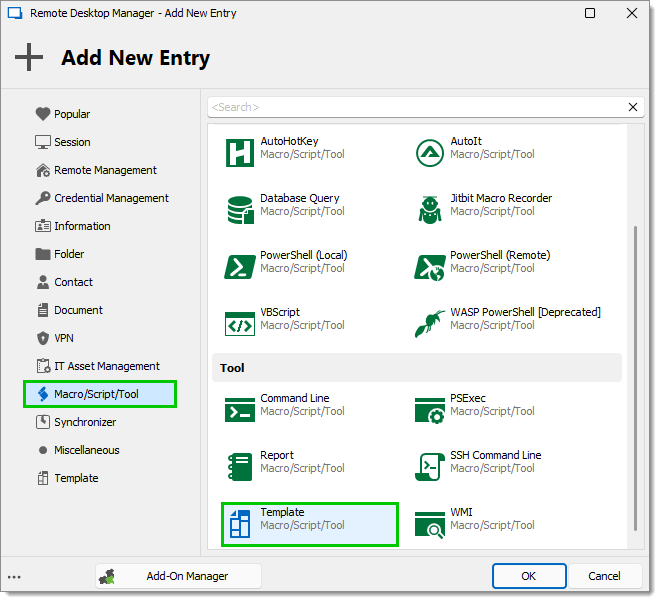The width and height of the screenshot is (660, 602).
Task: Select the VBScript code icon
Action: [240, 324]
